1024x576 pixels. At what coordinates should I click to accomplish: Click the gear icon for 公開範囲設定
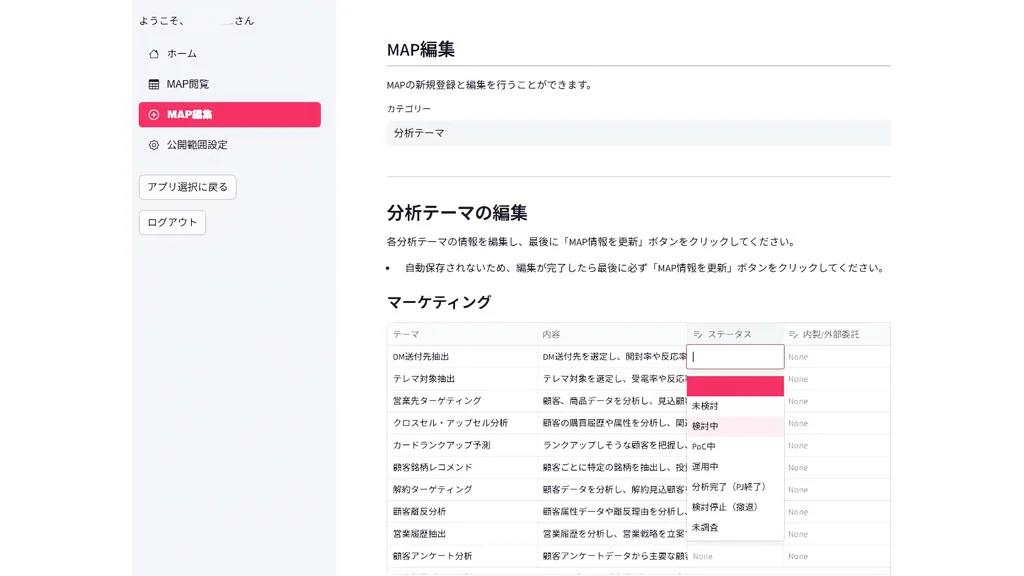point(154,145)
